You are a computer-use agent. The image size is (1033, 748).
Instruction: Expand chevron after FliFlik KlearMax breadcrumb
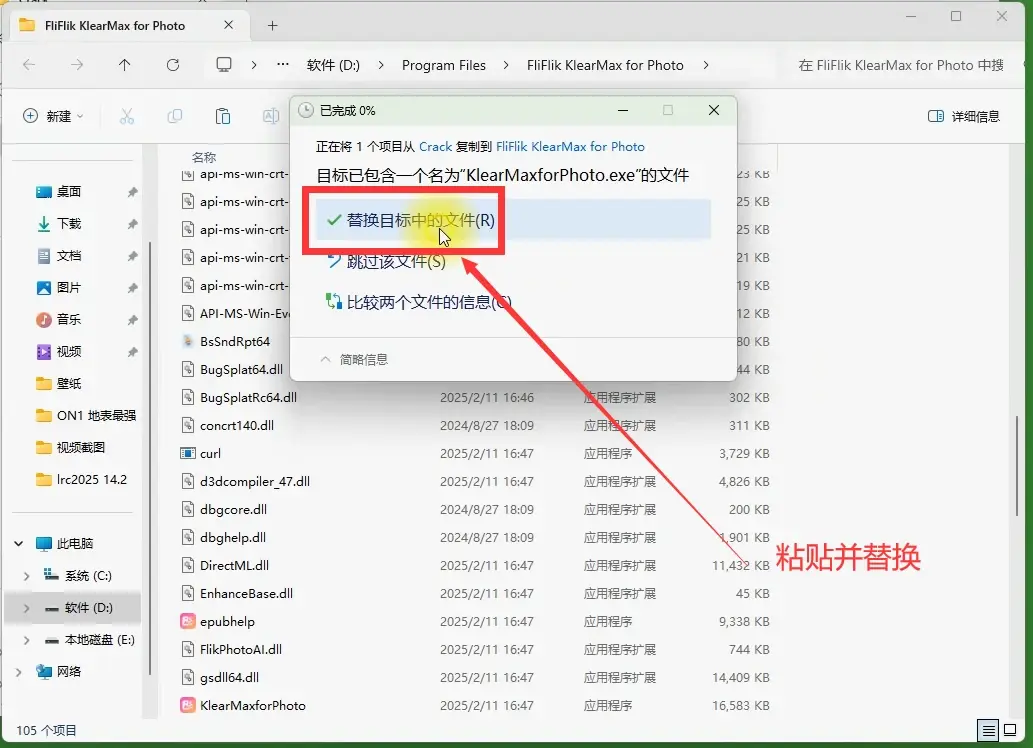(x=706, y=65)
